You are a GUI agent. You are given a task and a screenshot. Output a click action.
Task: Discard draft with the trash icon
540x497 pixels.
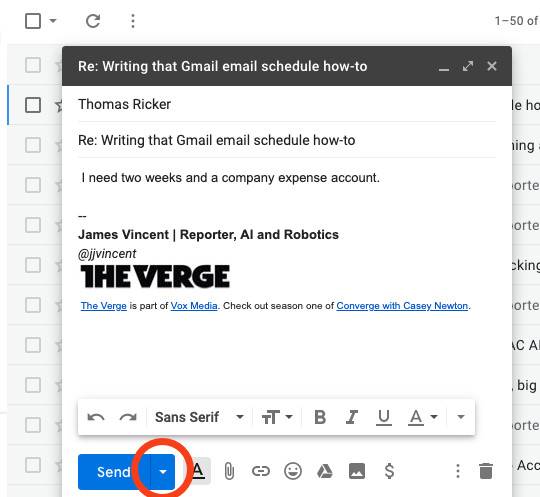pyautogui.click(x=486, y=471)
